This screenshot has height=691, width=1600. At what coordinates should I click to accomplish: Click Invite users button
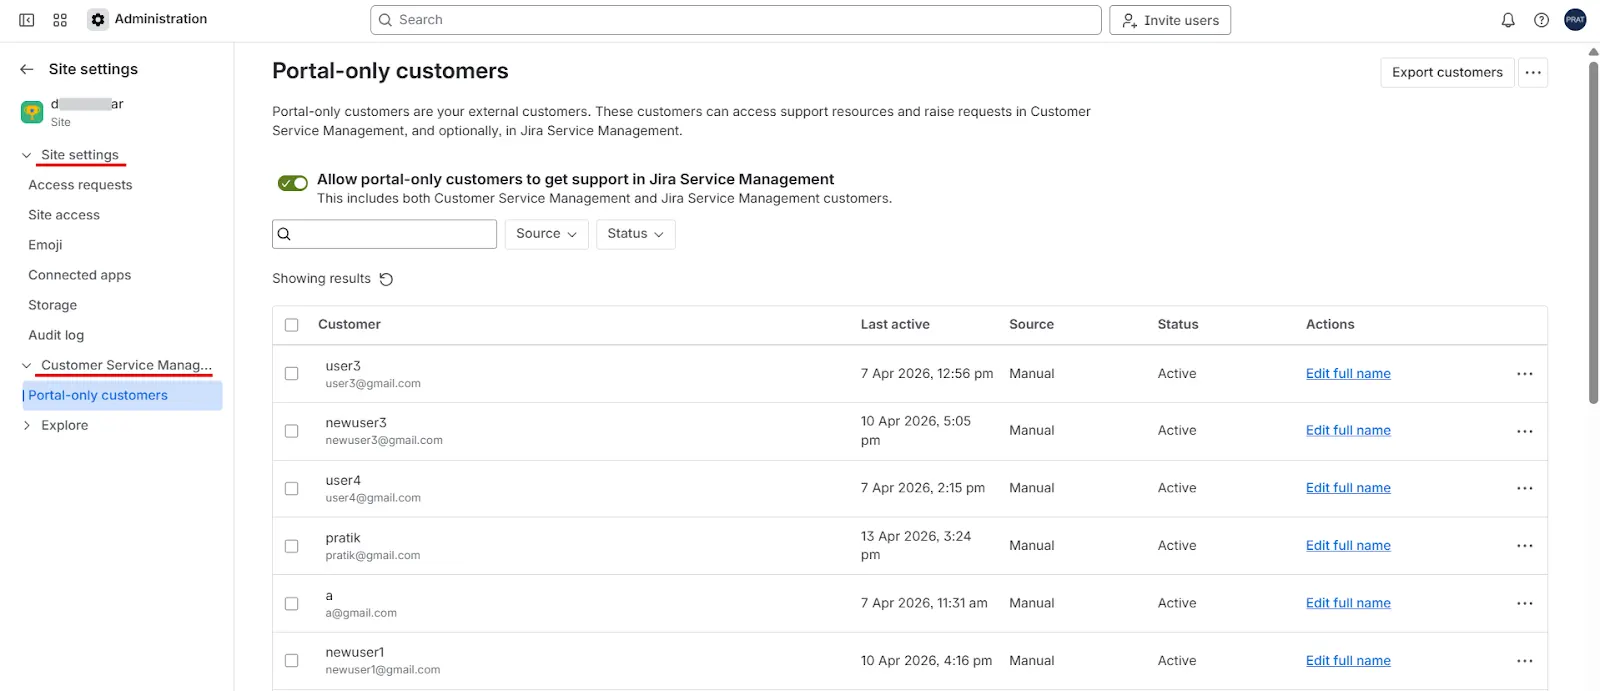point(1170,20)
